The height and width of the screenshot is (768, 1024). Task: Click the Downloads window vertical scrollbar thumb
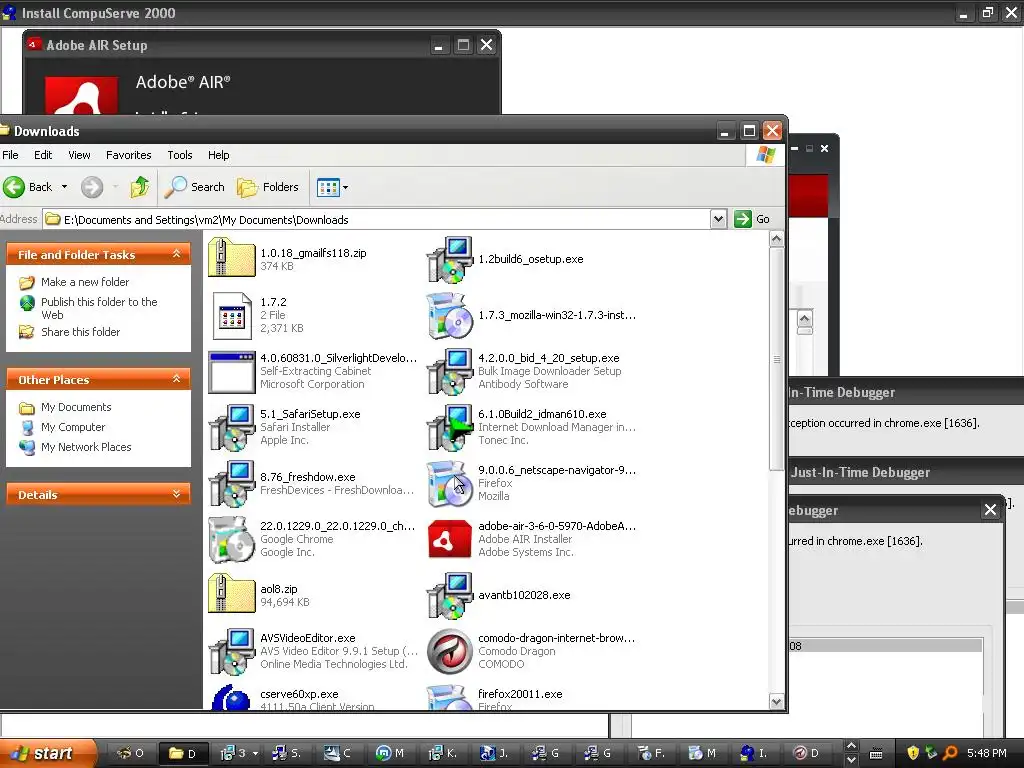click(776, 359)
